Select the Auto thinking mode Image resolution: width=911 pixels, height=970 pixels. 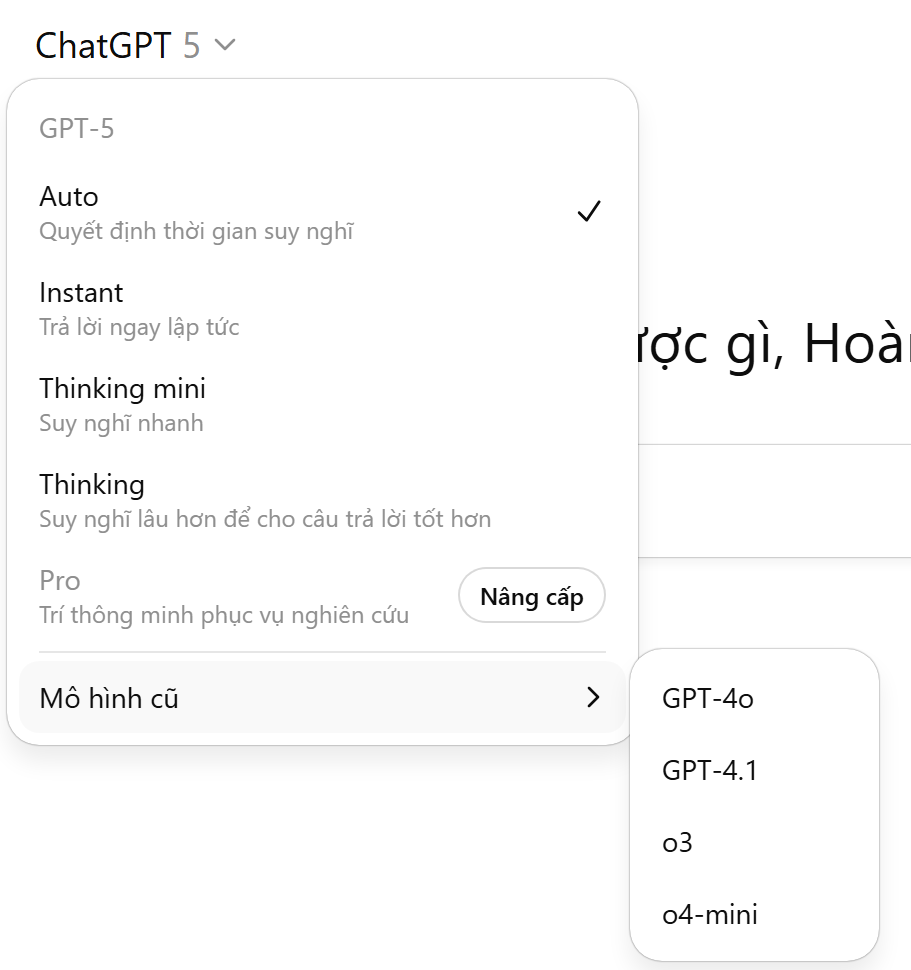coord(68,196)
